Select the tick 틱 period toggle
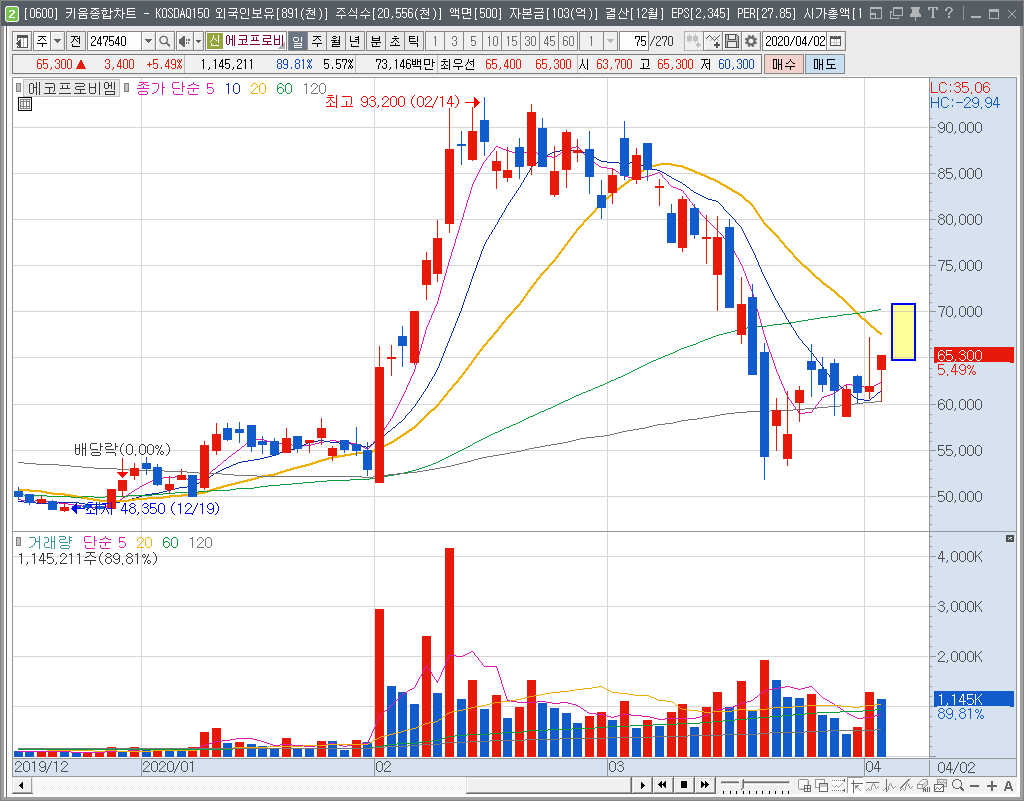Viewport: 1024px width, 801px height. pyautogui.click(x=413, y=41)
